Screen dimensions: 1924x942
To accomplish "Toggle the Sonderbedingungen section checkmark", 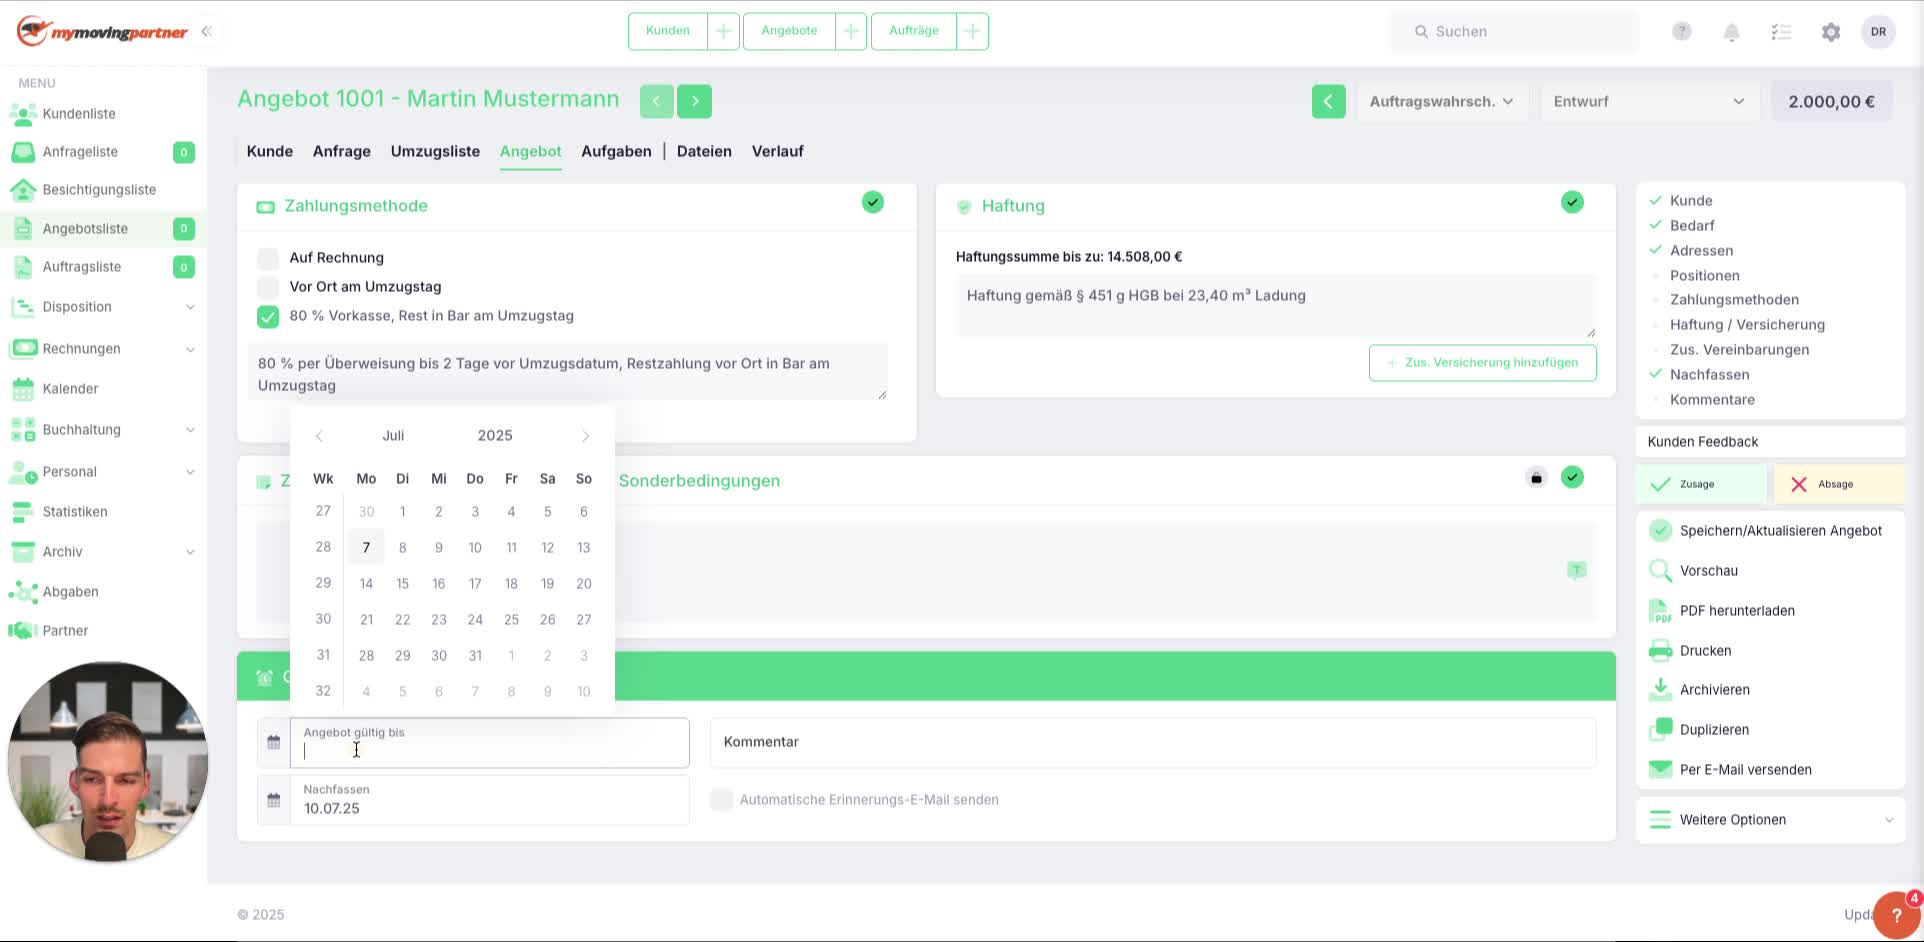I will (1572, 477).
